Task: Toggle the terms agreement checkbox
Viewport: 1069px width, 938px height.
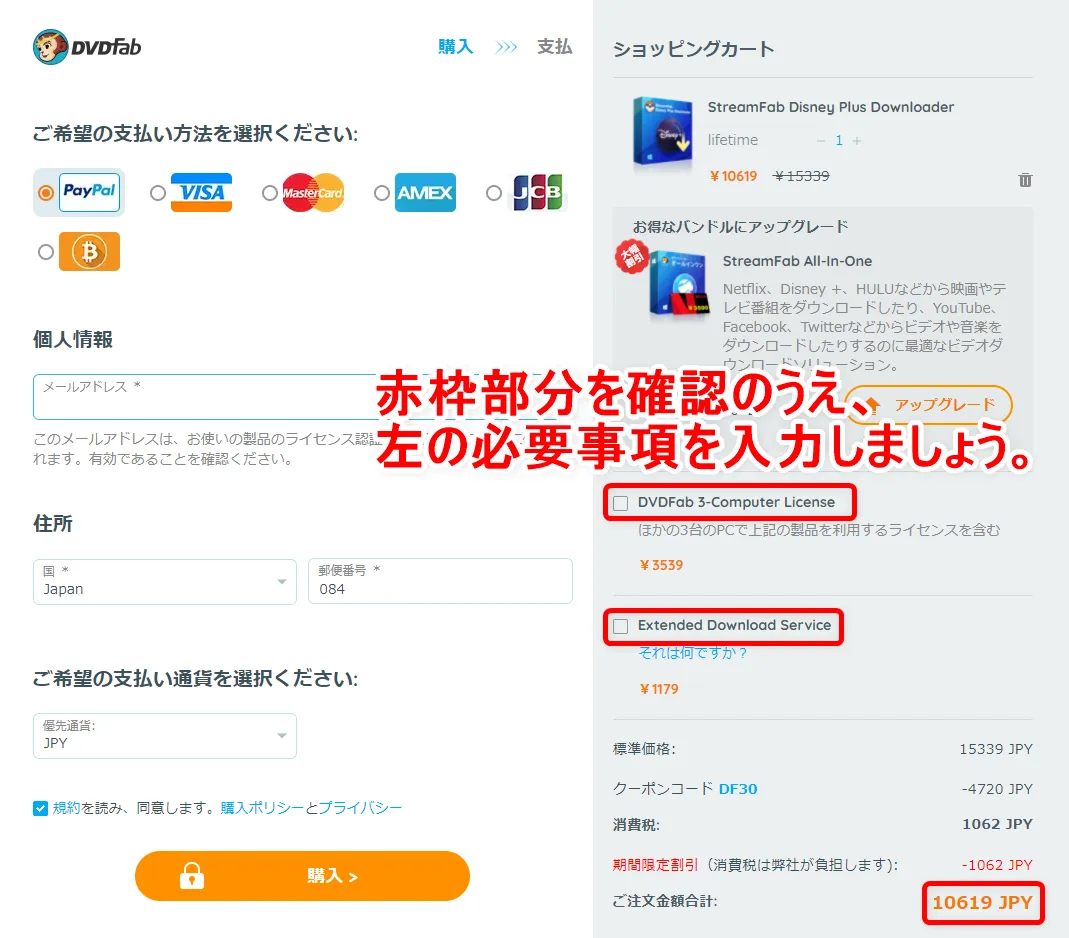Action: pos(40,808)
